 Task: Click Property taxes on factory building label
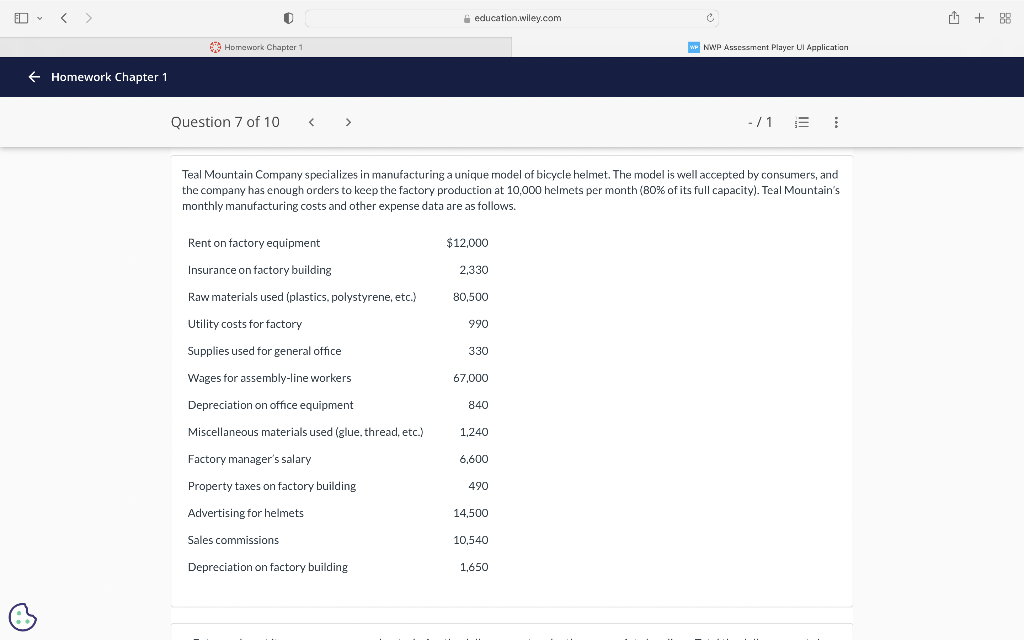[x=272, y=486]
